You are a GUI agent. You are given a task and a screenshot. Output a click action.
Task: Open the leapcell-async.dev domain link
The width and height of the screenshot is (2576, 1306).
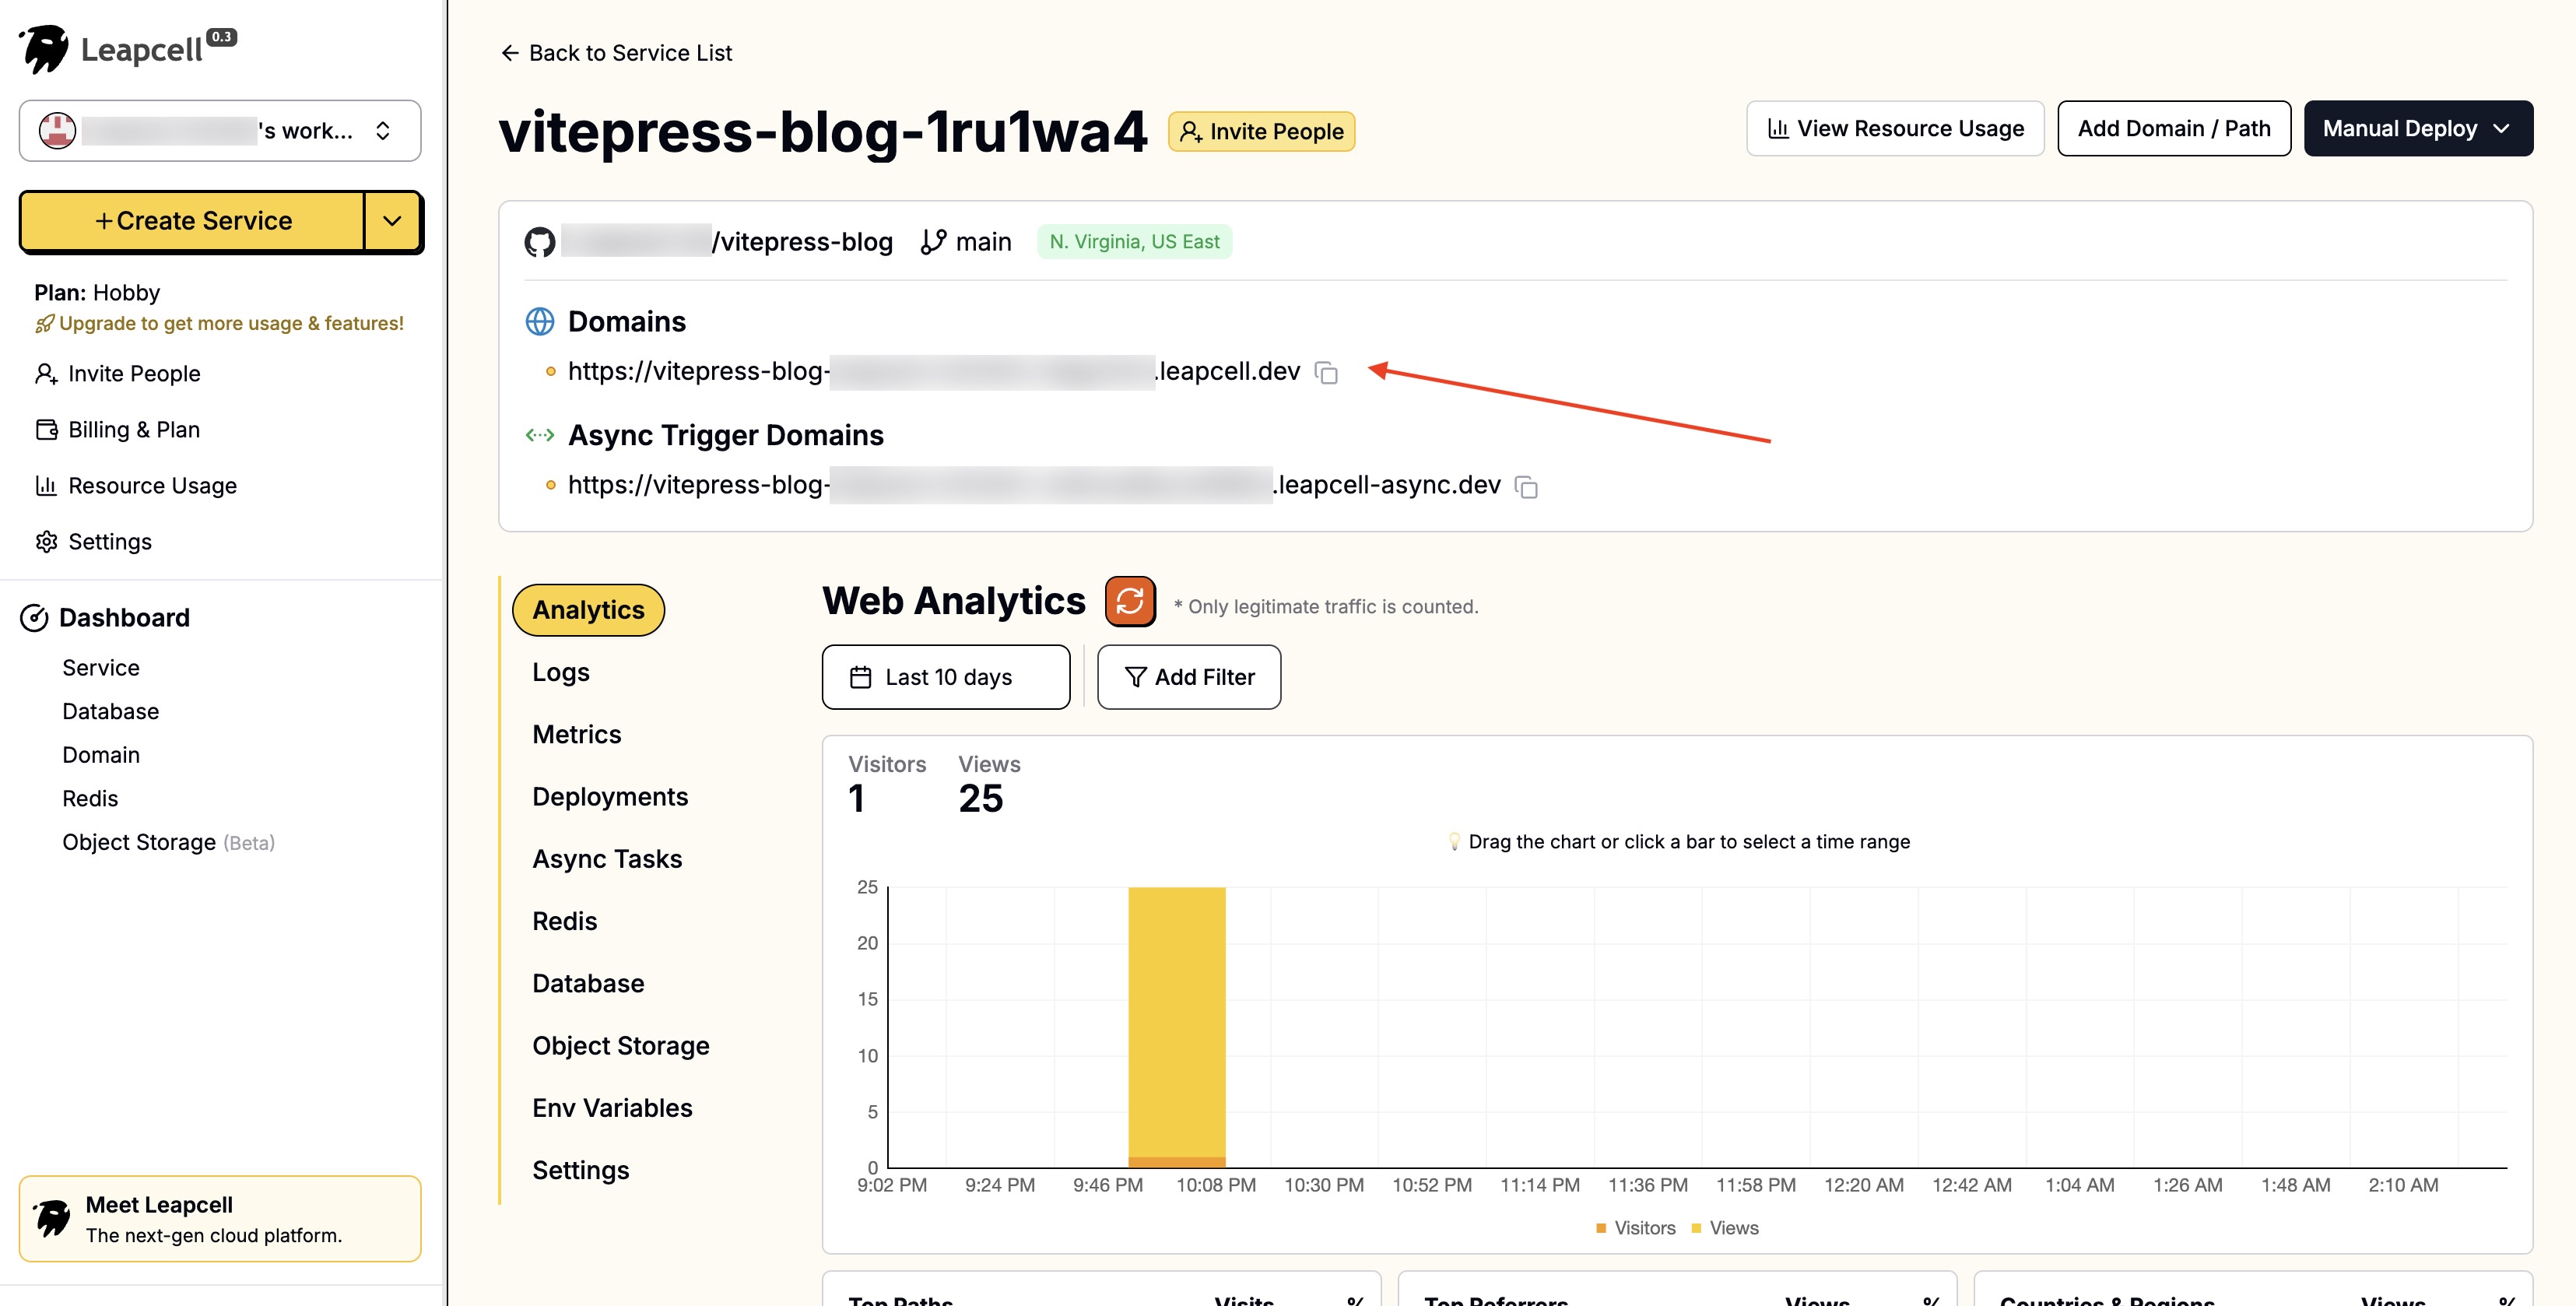pyautogui.click(x=1034, y=485)
